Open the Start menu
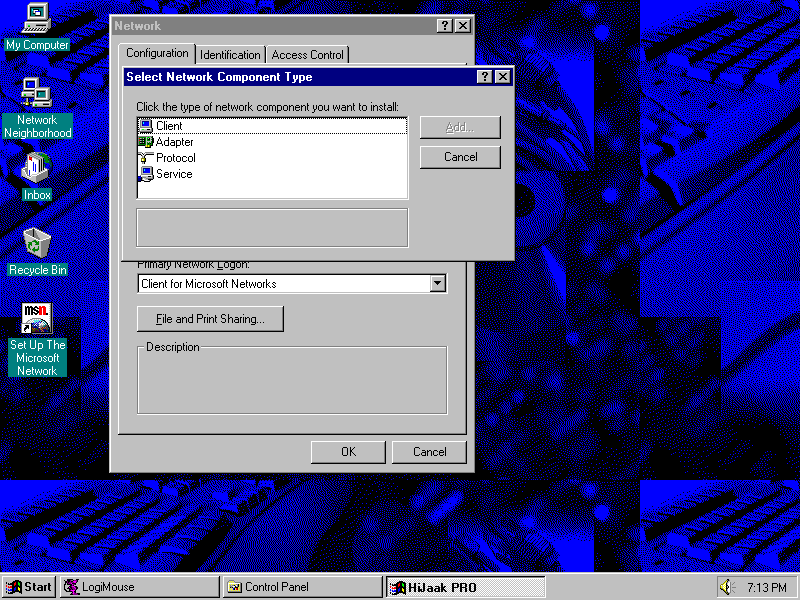The image size is (800, 600). pyautogui.click(x=29, y=587)
